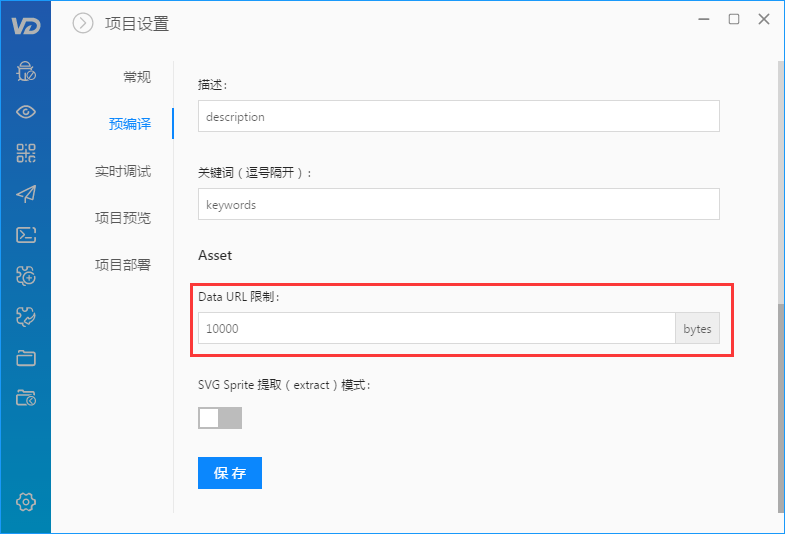
Task: Click the paper plane deploy icon
Action: coord(26,194)
